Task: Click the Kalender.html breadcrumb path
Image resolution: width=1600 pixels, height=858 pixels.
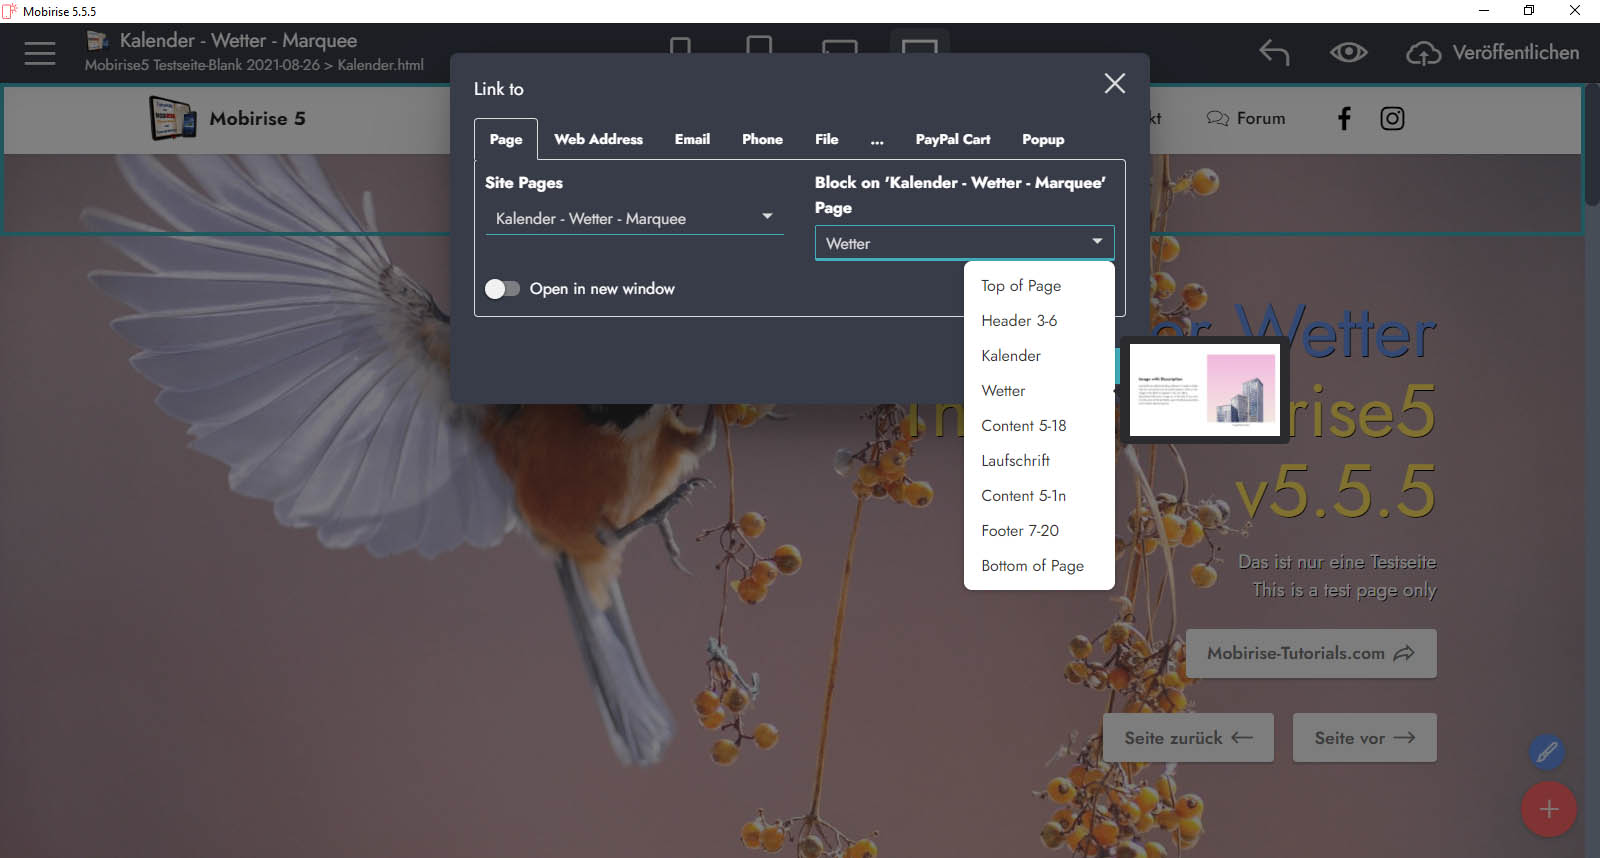Action: click(380, 65)
